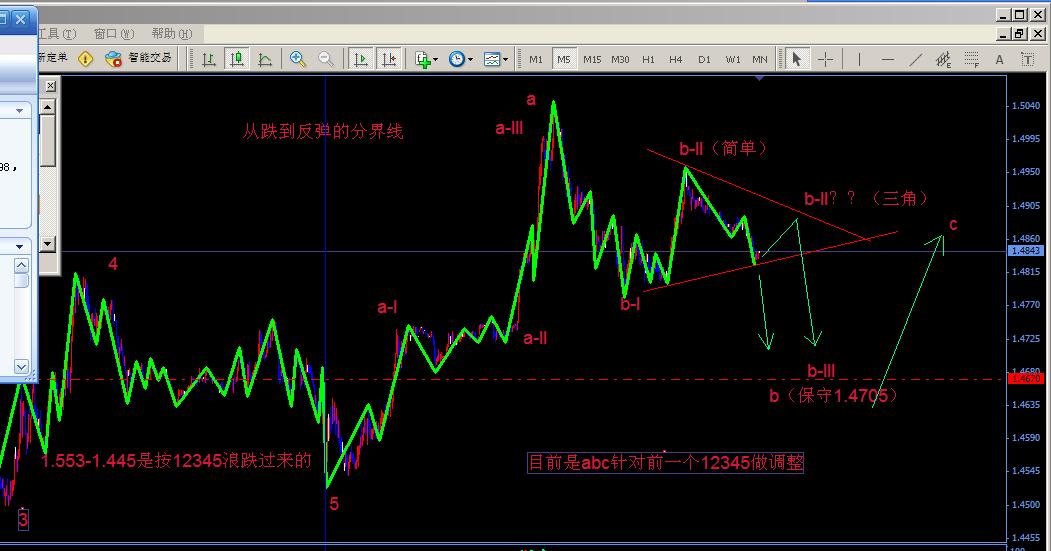Toggle chart shift from right border
Viewport: 1051px width, 551px height.
pyautogui.click(x=389, y=59)
